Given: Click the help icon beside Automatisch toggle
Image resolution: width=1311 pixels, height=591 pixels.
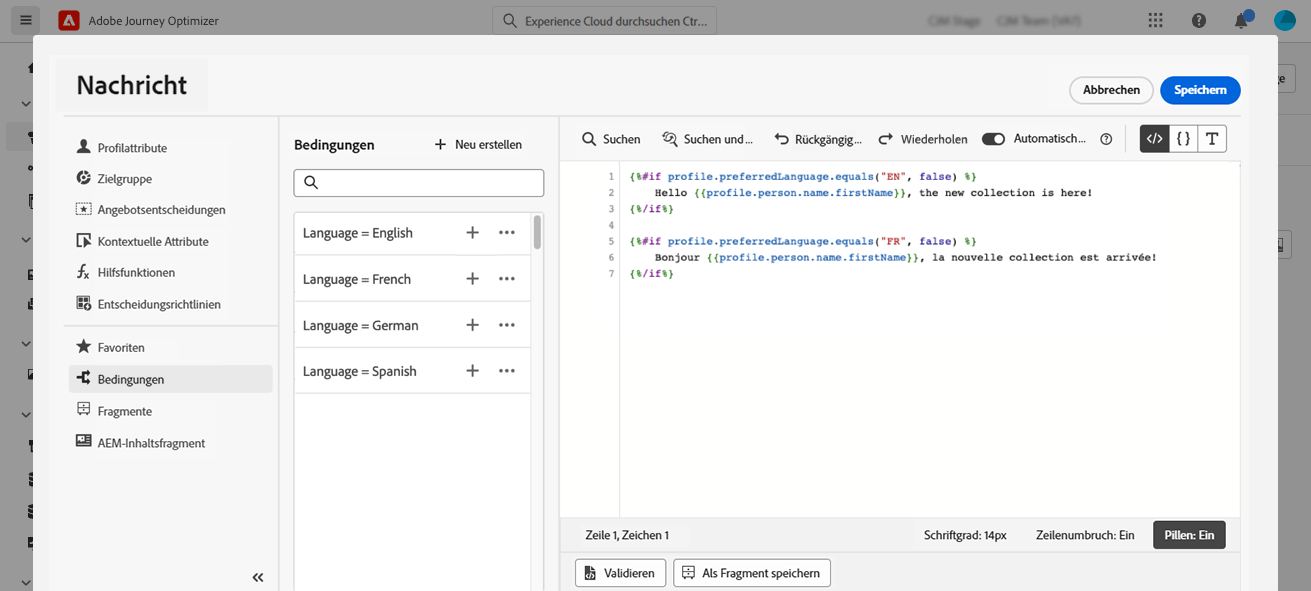Looking at the screenshot, I should (x=1106, y=140).
